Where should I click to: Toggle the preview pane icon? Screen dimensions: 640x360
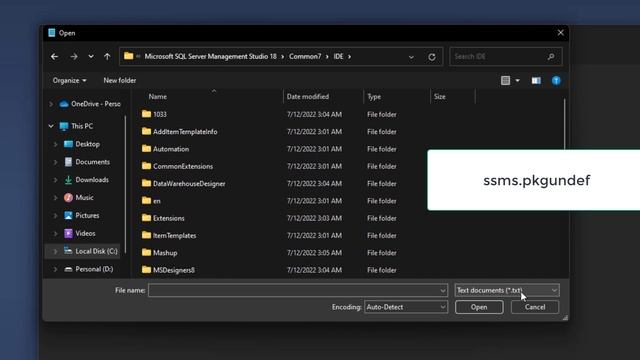pos(536,80)
